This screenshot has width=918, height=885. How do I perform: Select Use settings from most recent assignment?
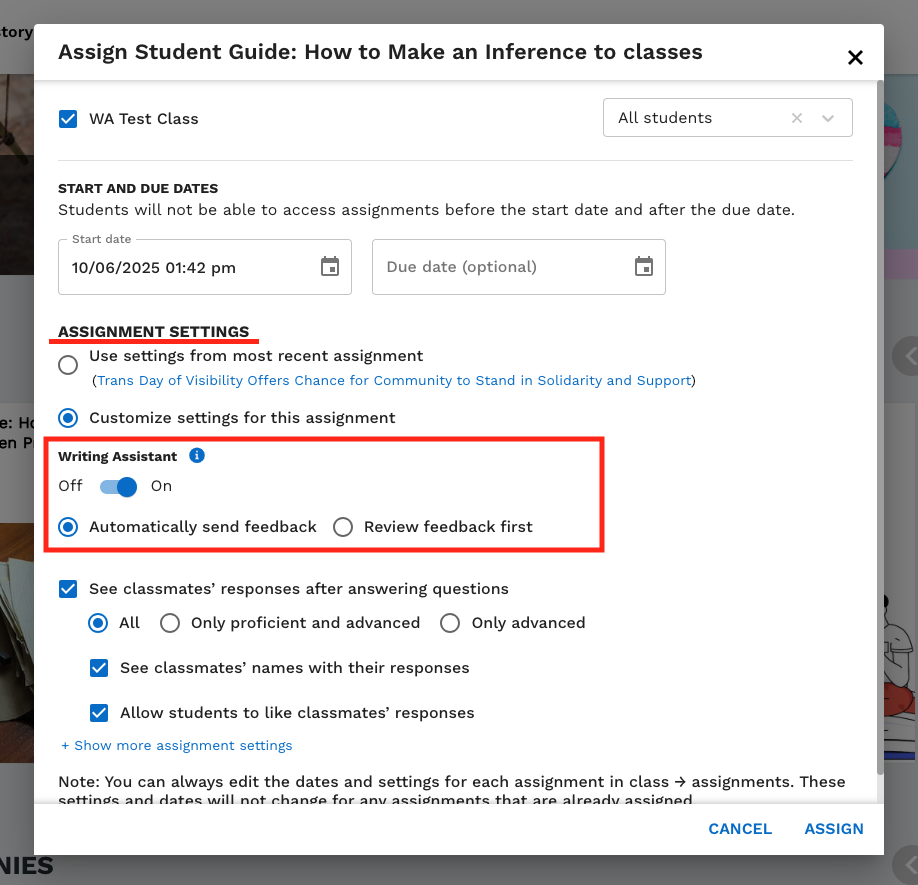[68, 365]
